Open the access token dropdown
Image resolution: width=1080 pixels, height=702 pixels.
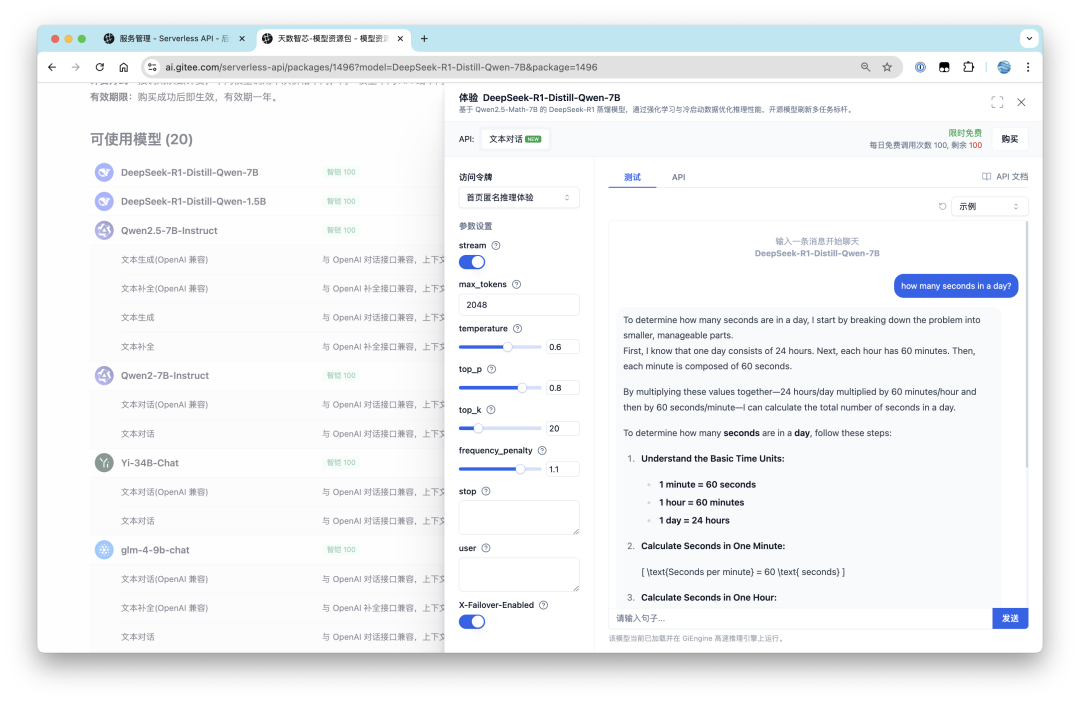[519, 198]
